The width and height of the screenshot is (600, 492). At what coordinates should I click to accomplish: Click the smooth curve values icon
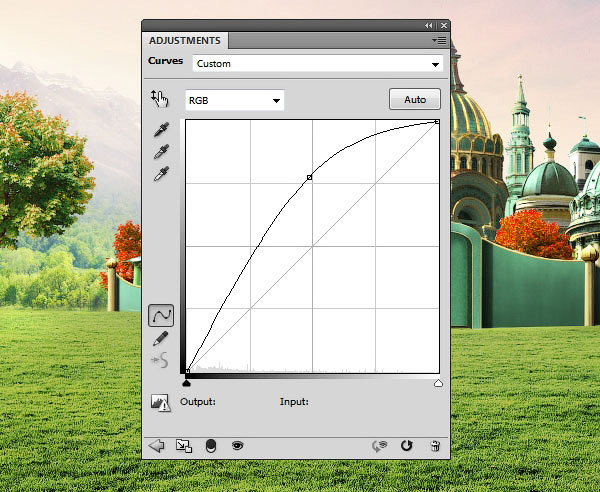[x=160, y=360]
